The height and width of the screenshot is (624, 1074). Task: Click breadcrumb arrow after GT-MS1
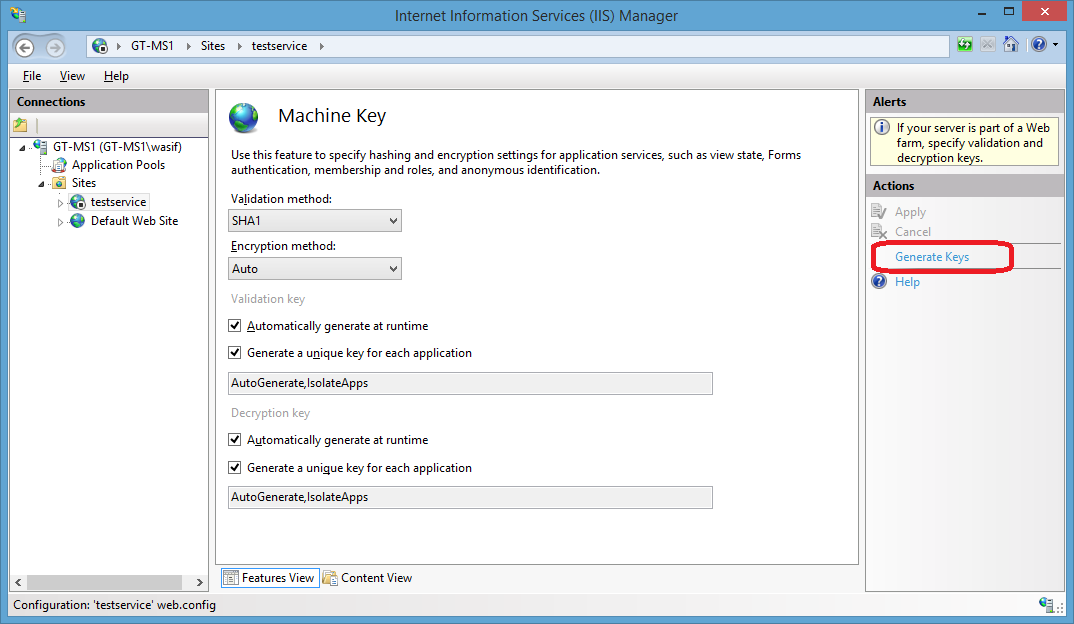click(188, 46)
